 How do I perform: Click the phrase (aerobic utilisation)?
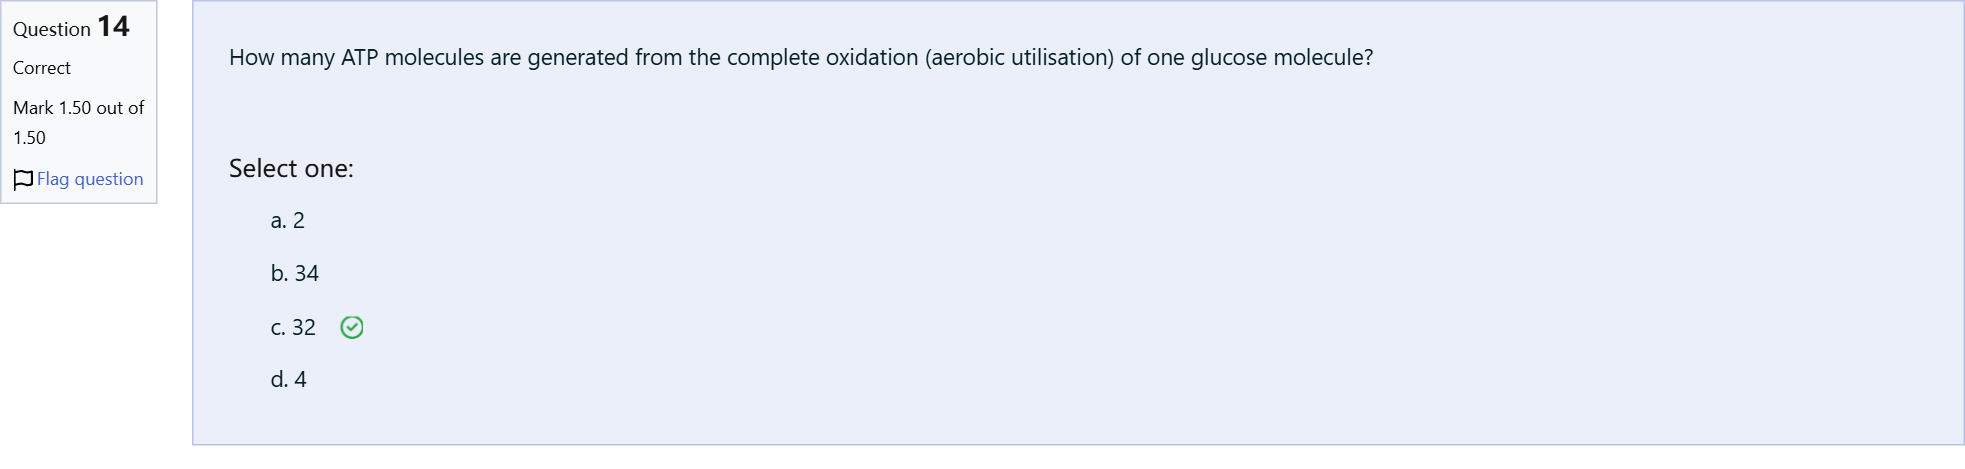coord(1019,58)
